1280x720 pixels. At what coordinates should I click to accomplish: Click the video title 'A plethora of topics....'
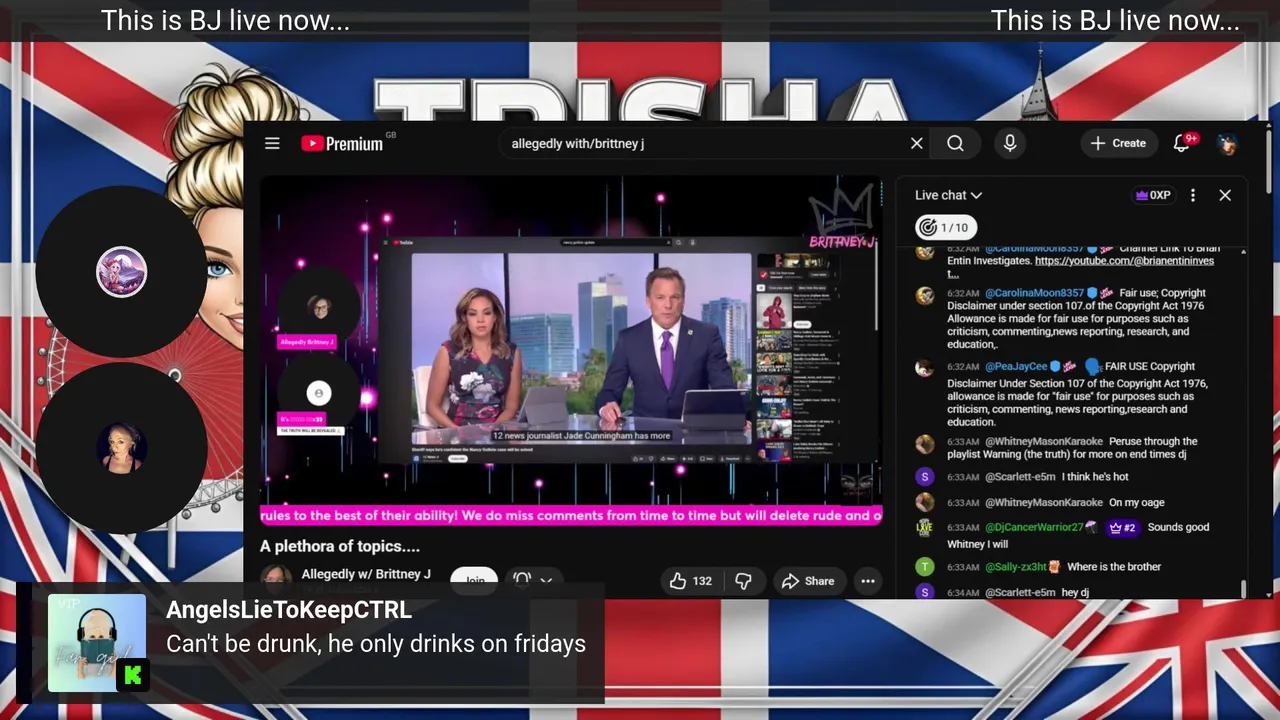(340, 546)
